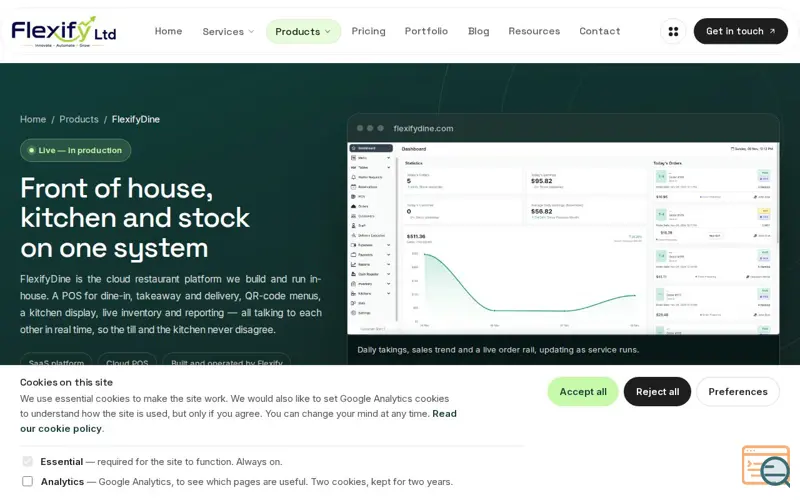
Task: Click the Settings gear icon in preview
Action: [x=354, y=313]
